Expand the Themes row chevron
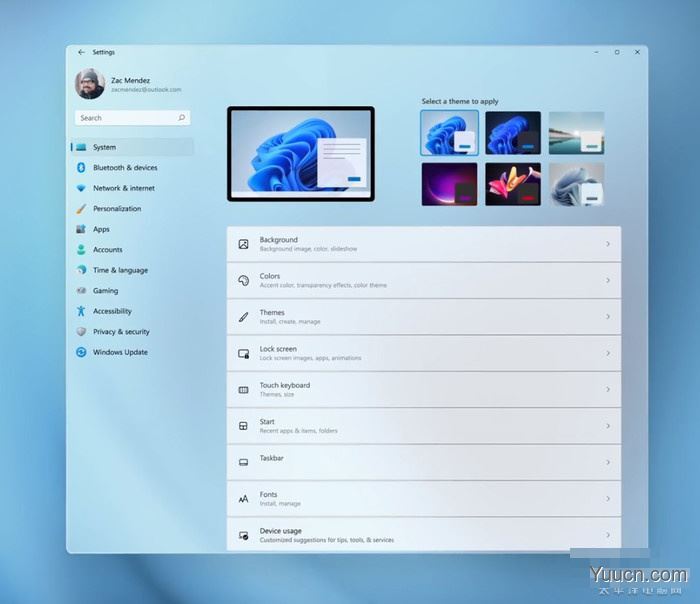Viewport: 700px width, 604px height. pos(608,317)
